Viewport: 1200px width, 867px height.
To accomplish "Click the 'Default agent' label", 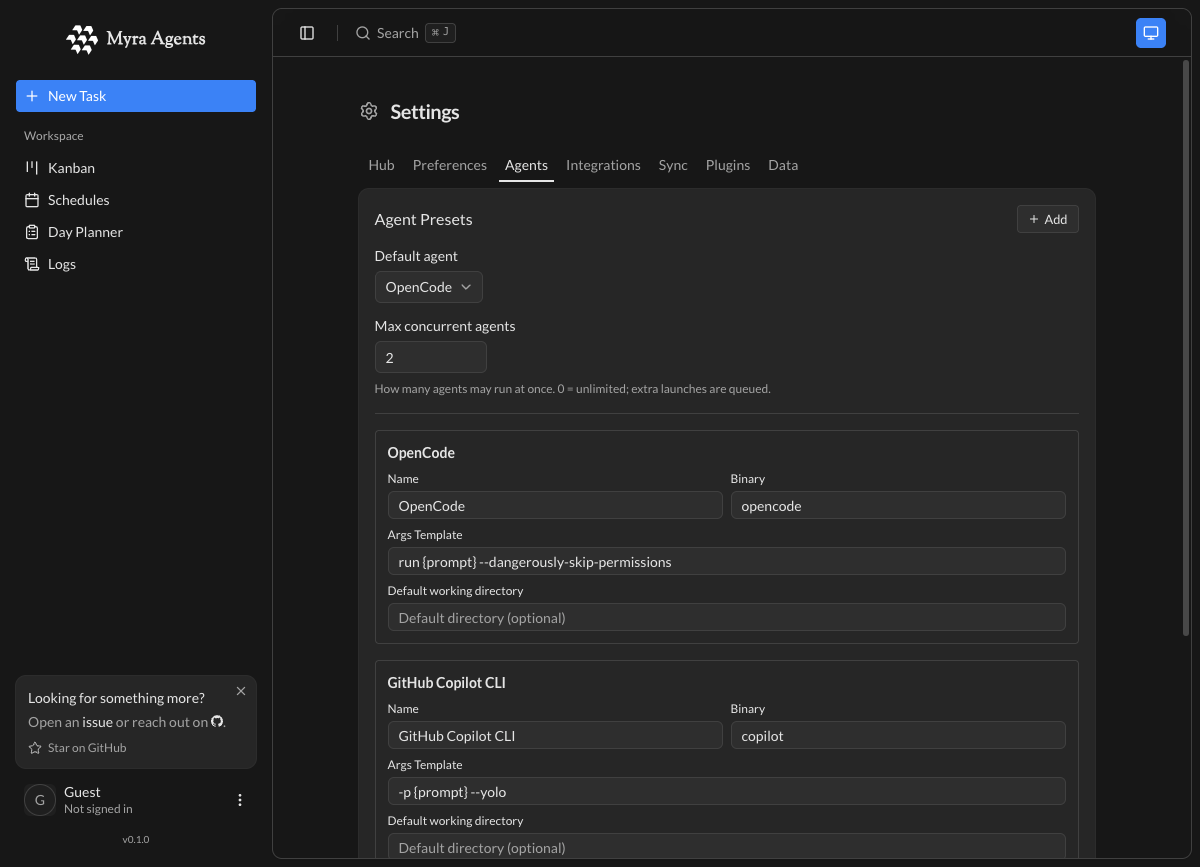I will tap(416, 256).
